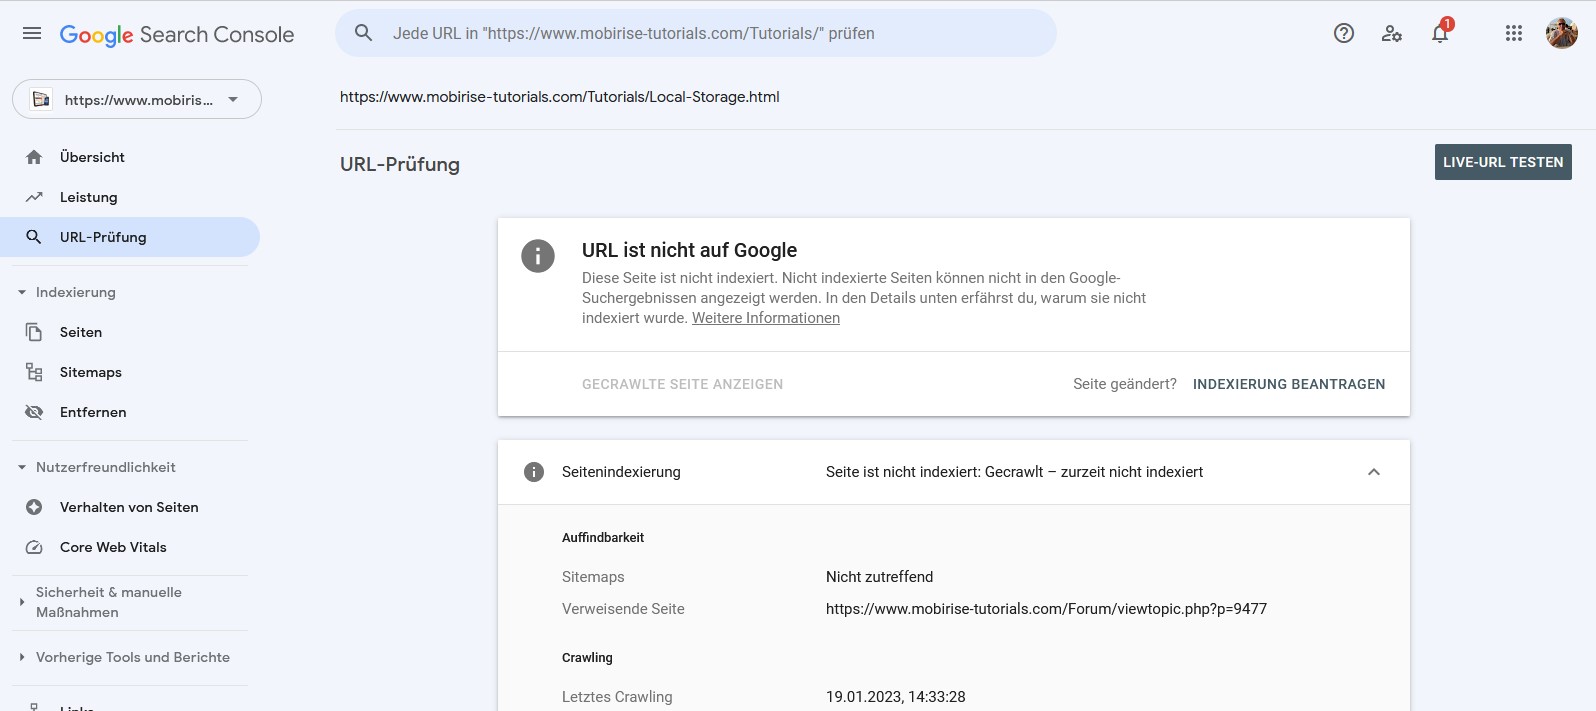The width and height of the screenshot is (1596, 711).
Task: Click the help question mark icon
Action: click(x=1344, y=33)
